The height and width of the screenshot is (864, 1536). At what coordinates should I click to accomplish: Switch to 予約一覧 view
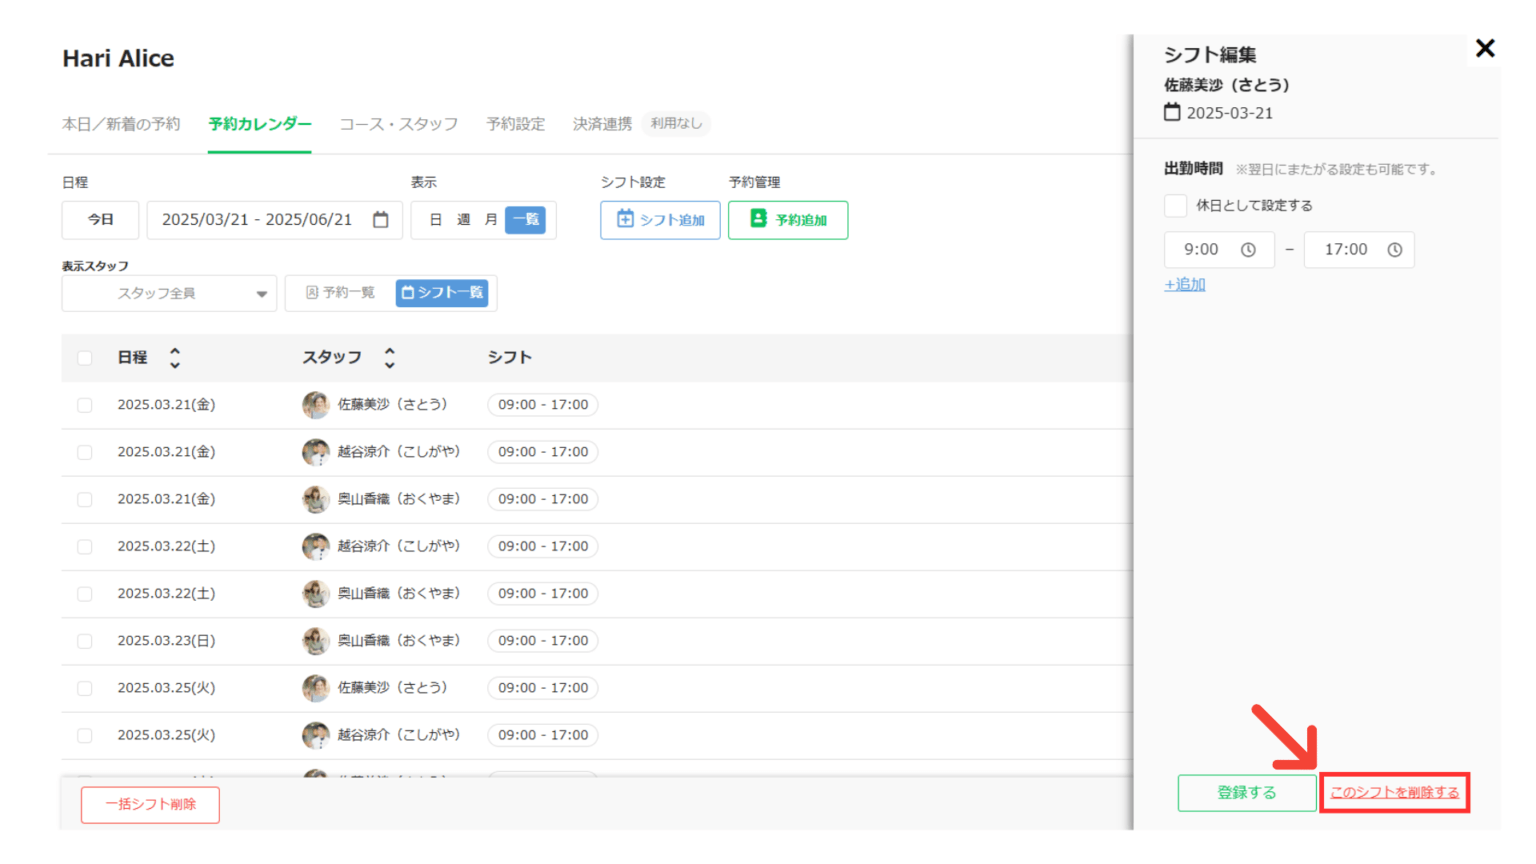pyautogui.click(x=340, y=293)
